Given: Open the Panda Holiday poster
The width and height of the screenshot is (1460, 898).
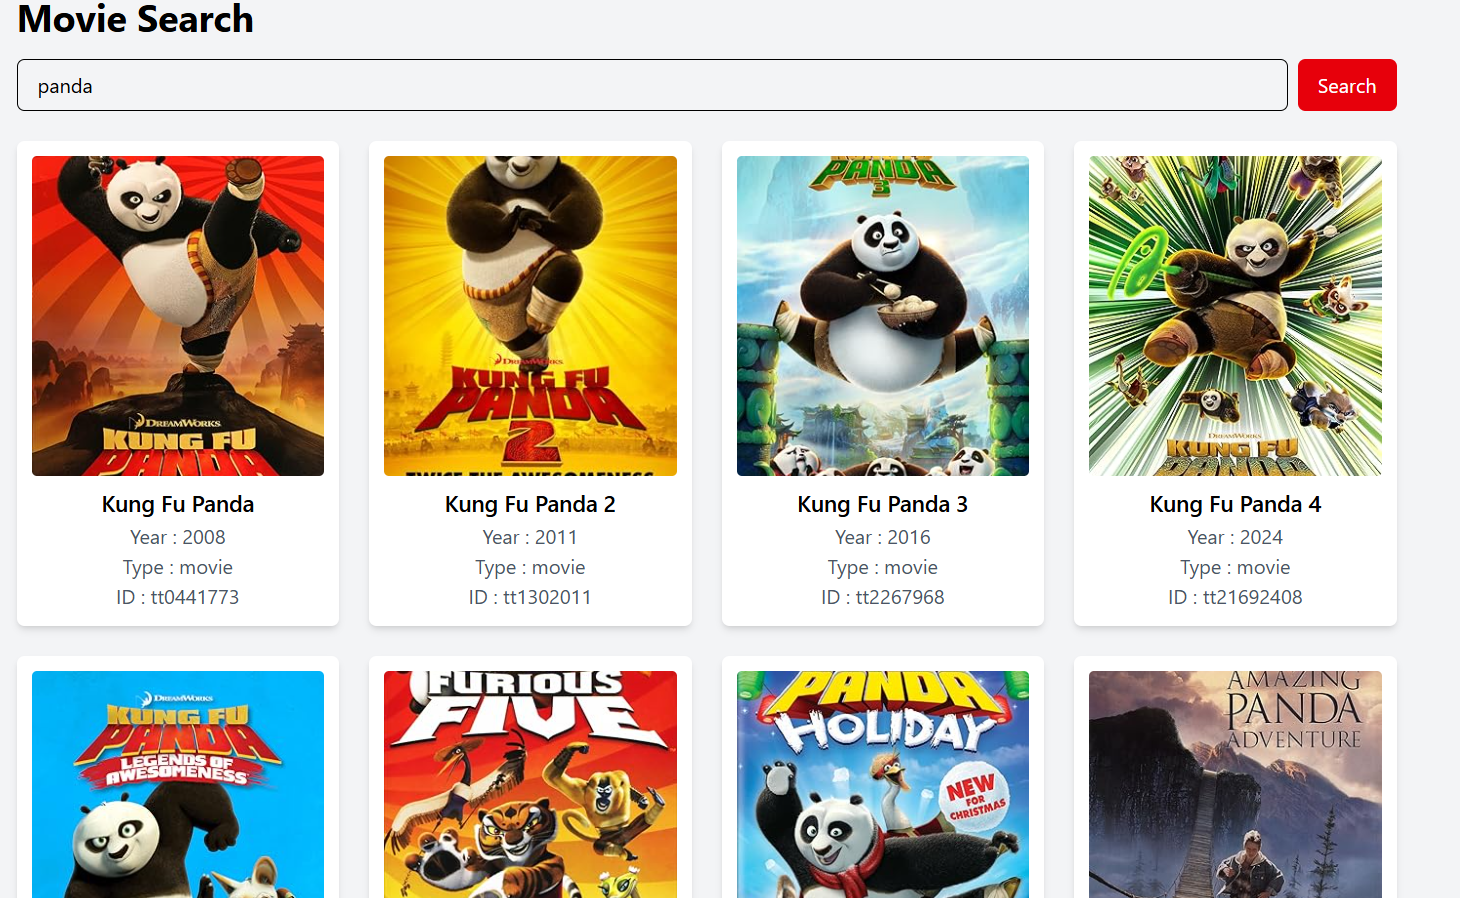Looking at the screenshot, I should pyautogui.click(x=883, y=784).
